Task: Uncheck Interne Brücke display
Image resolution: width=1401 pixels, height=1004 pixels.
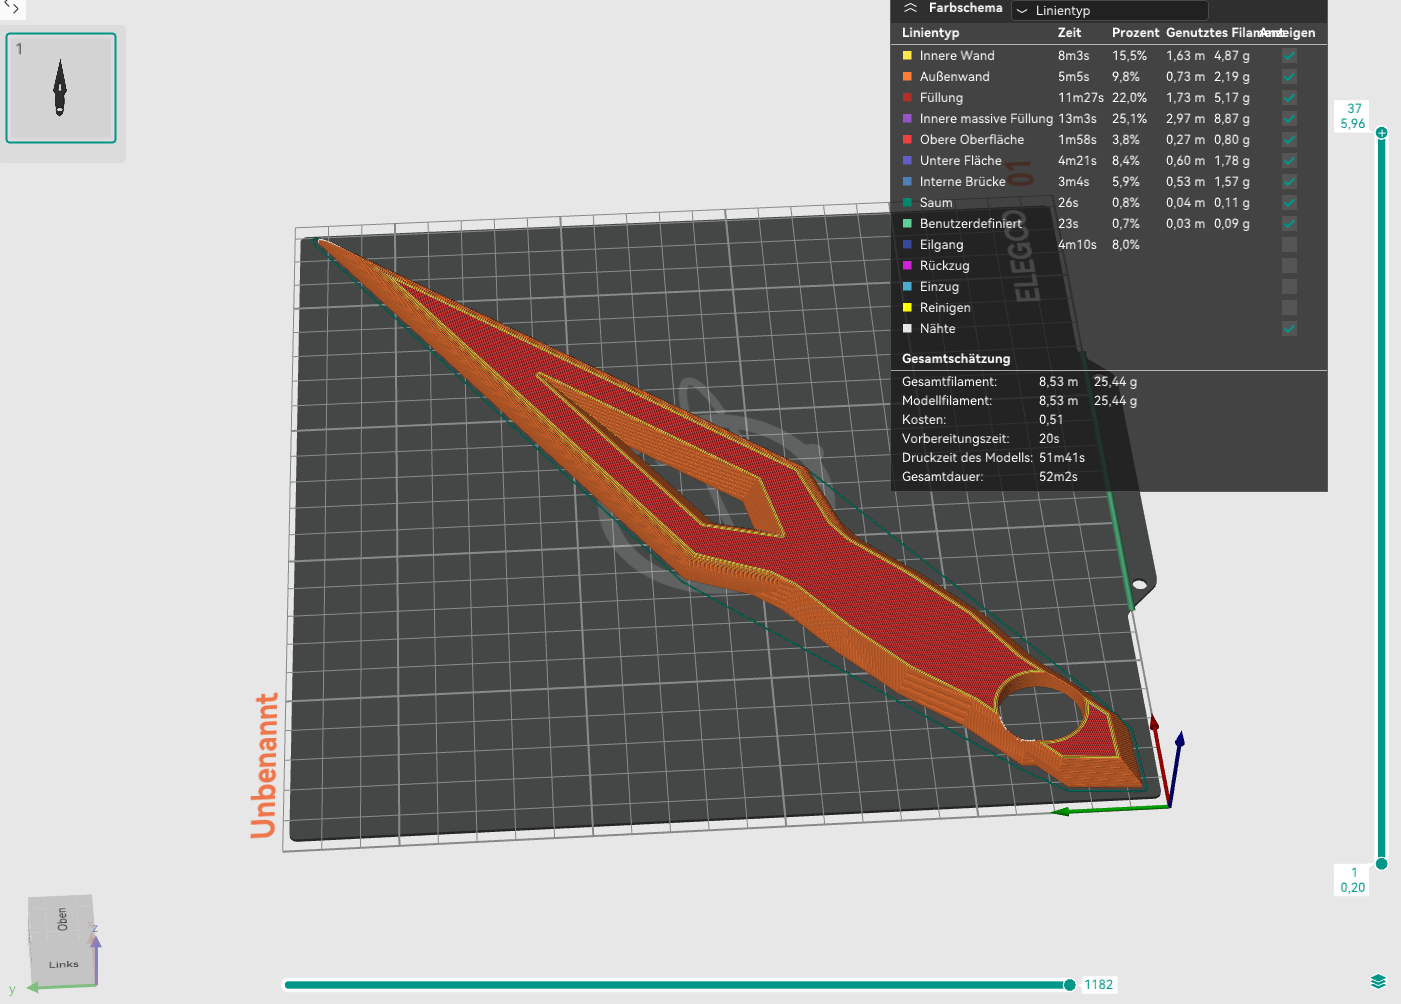Action: [x=1289, y=182]
